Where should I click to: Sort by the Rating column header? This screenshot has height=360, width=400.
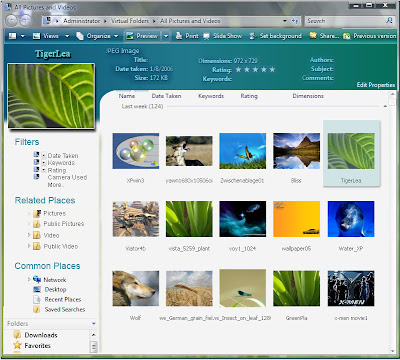coord(249,96)
